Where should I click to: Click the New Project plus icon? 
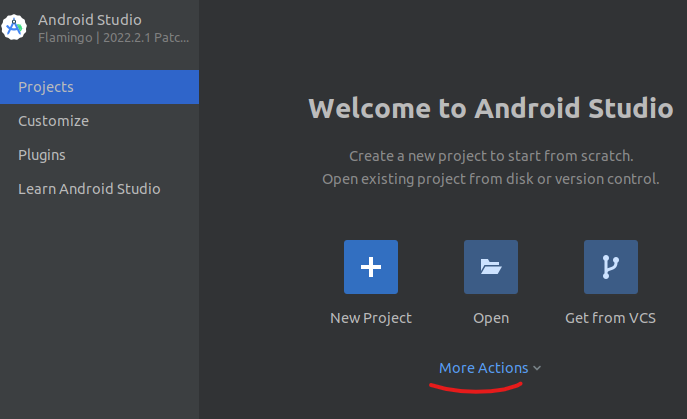[370, 267]
